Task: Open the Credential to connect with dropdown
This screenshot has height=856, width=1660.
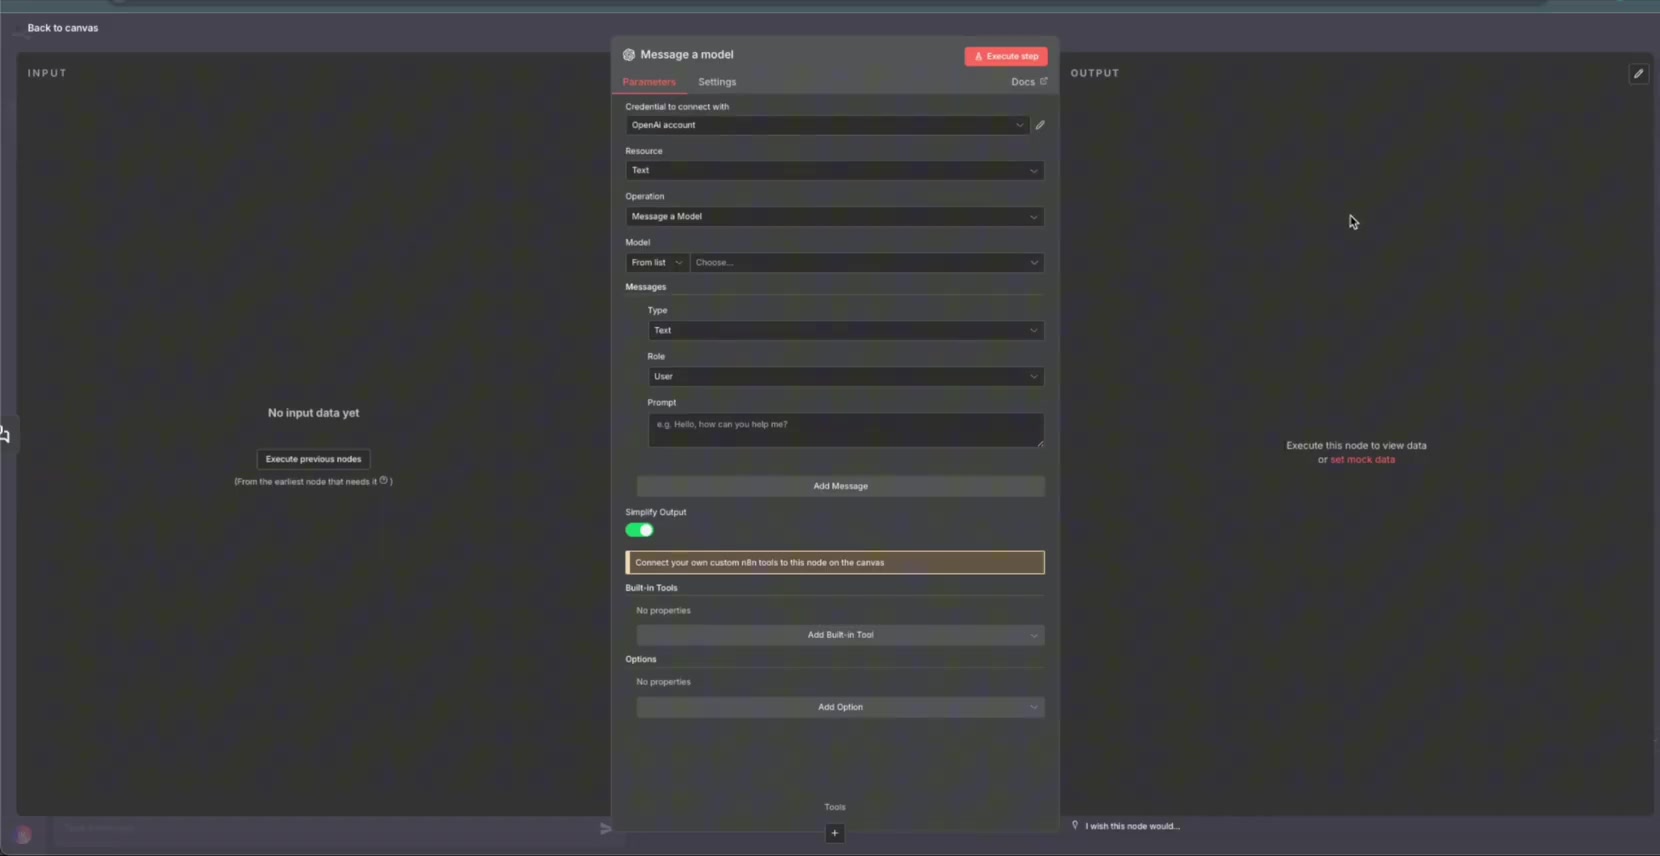Action: point(827,125)
